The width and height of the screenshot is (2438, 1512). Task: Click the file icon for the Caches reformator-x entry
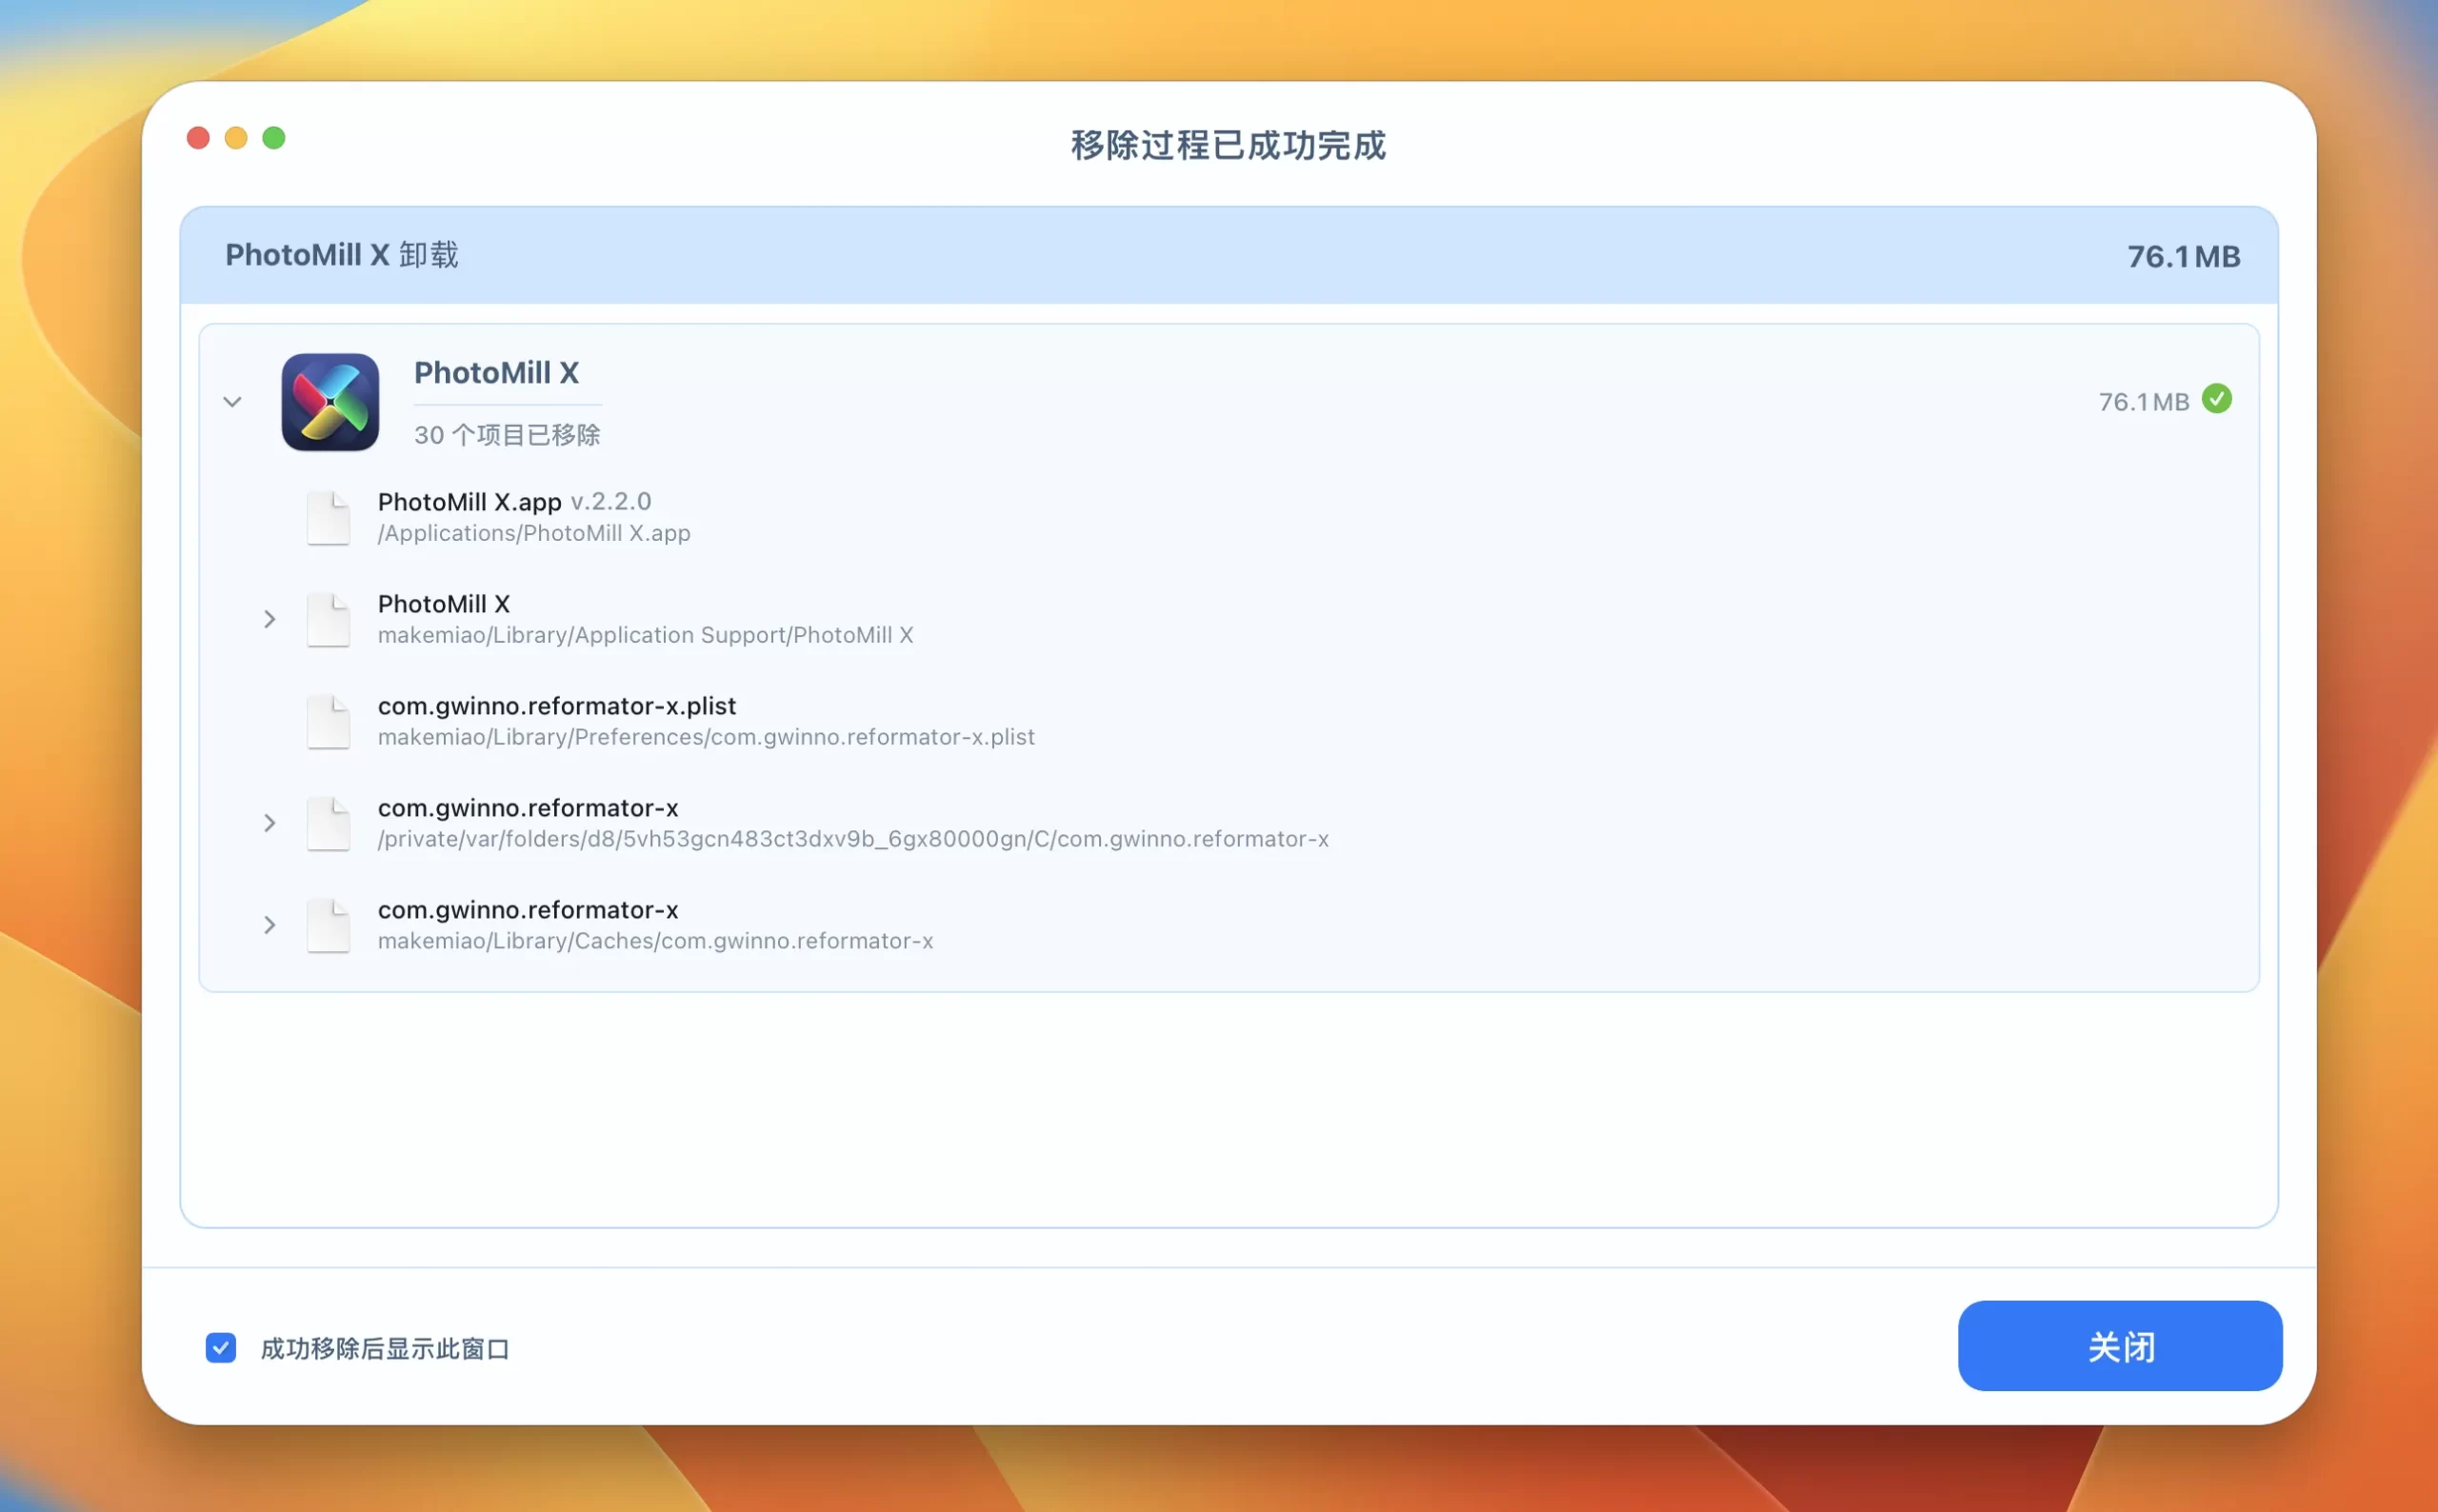point(328,925)
